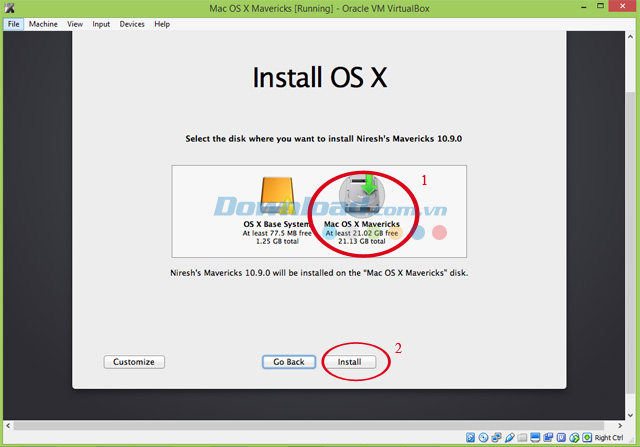Open the Help menu
This screenshot has height=447, width=640.
pyautogui.click(x=162, y=24)
